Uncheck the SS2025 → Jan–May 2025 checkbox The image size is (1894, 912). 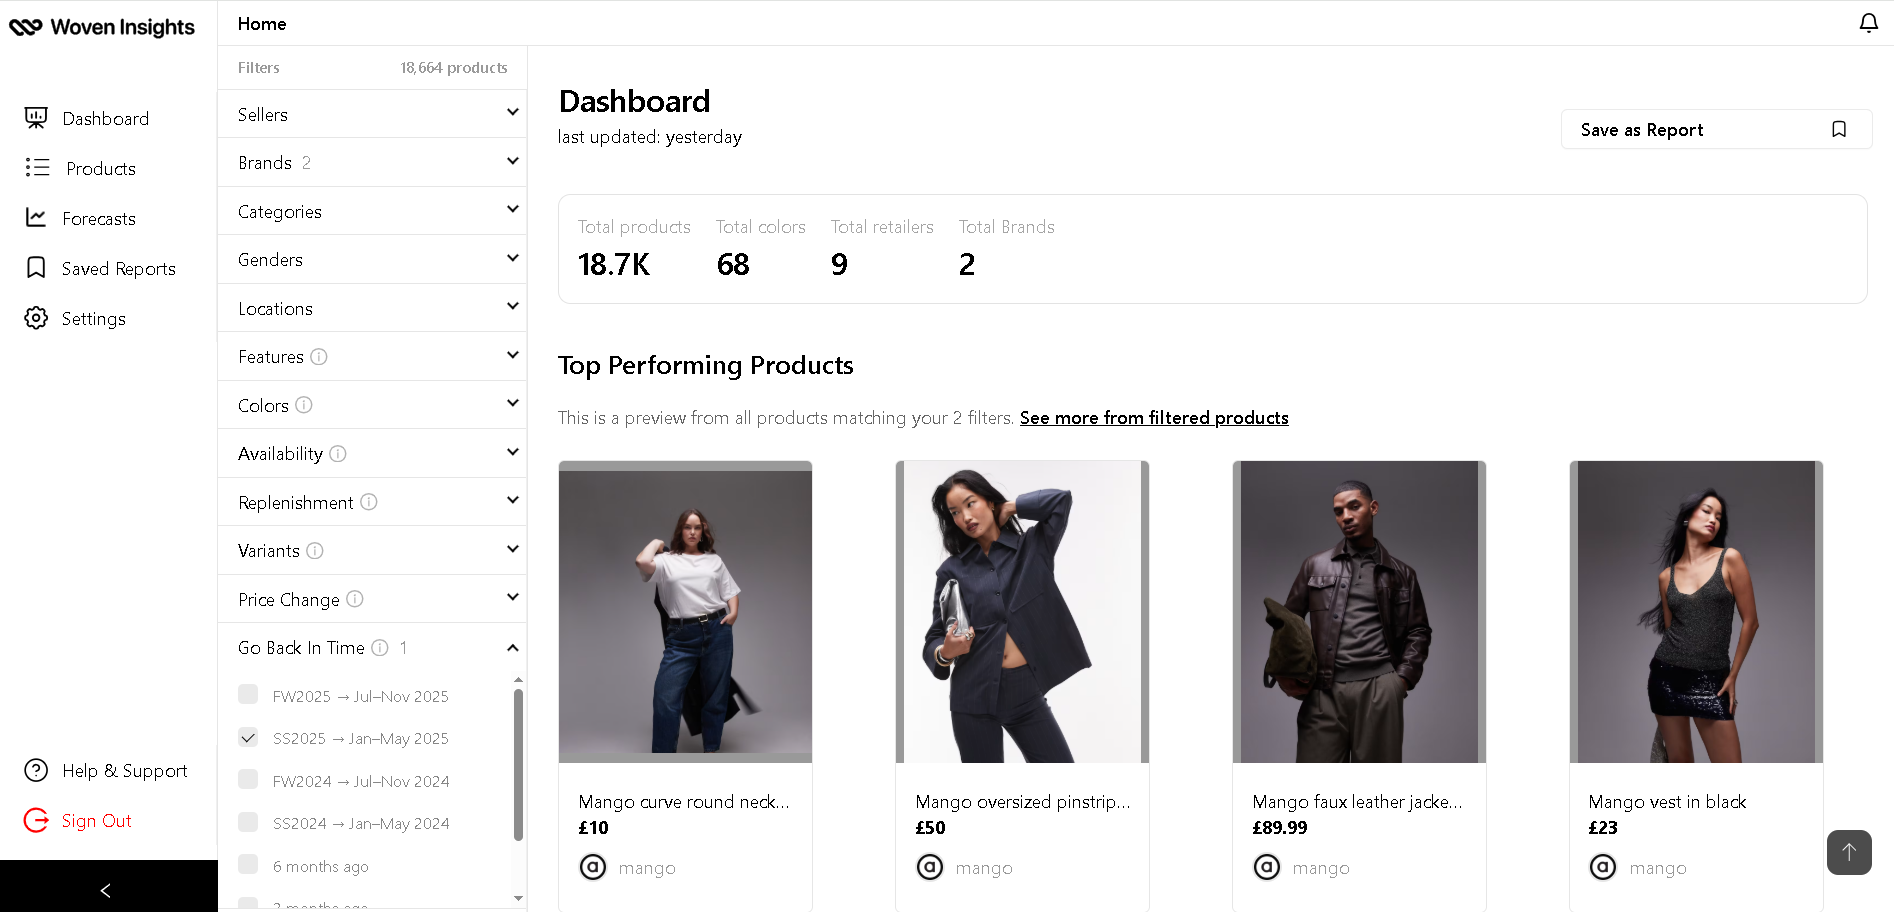pos(248,737)
